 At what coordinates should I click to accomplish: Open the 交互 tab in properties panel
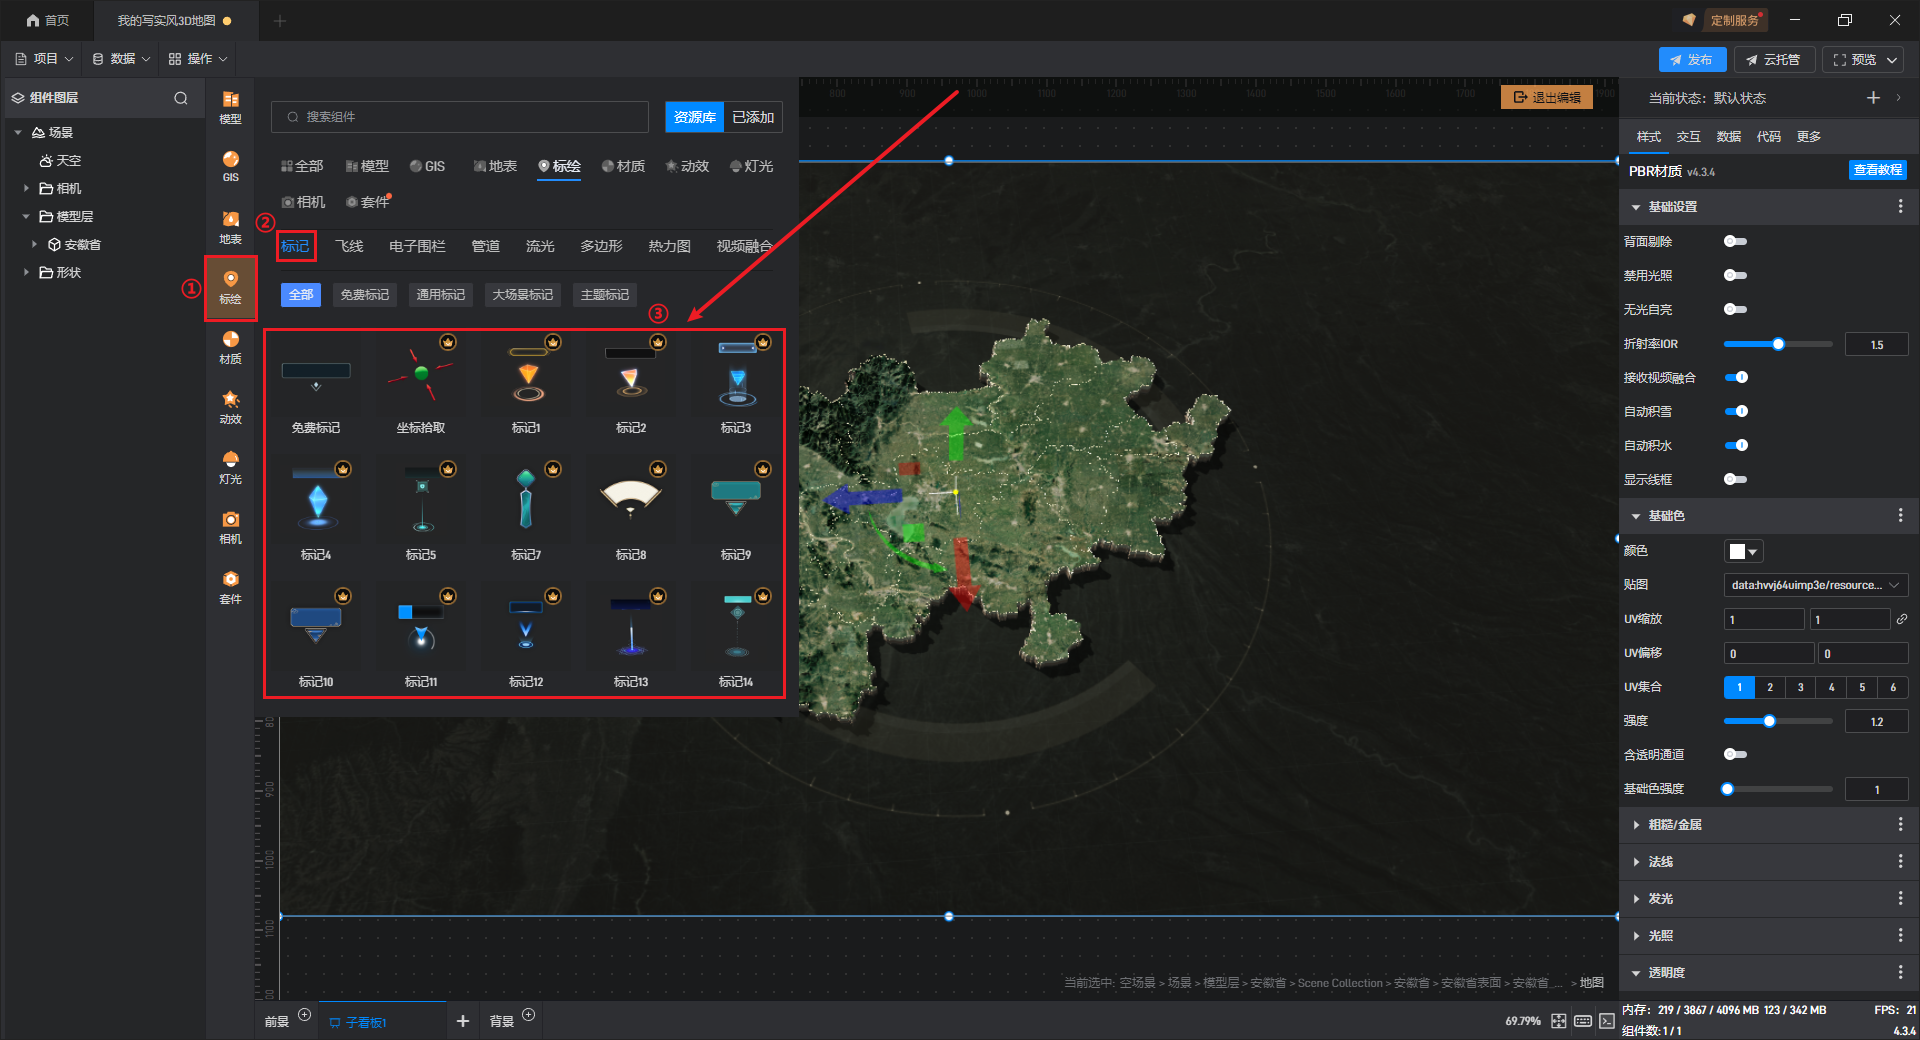click(x=1688, y=136)
